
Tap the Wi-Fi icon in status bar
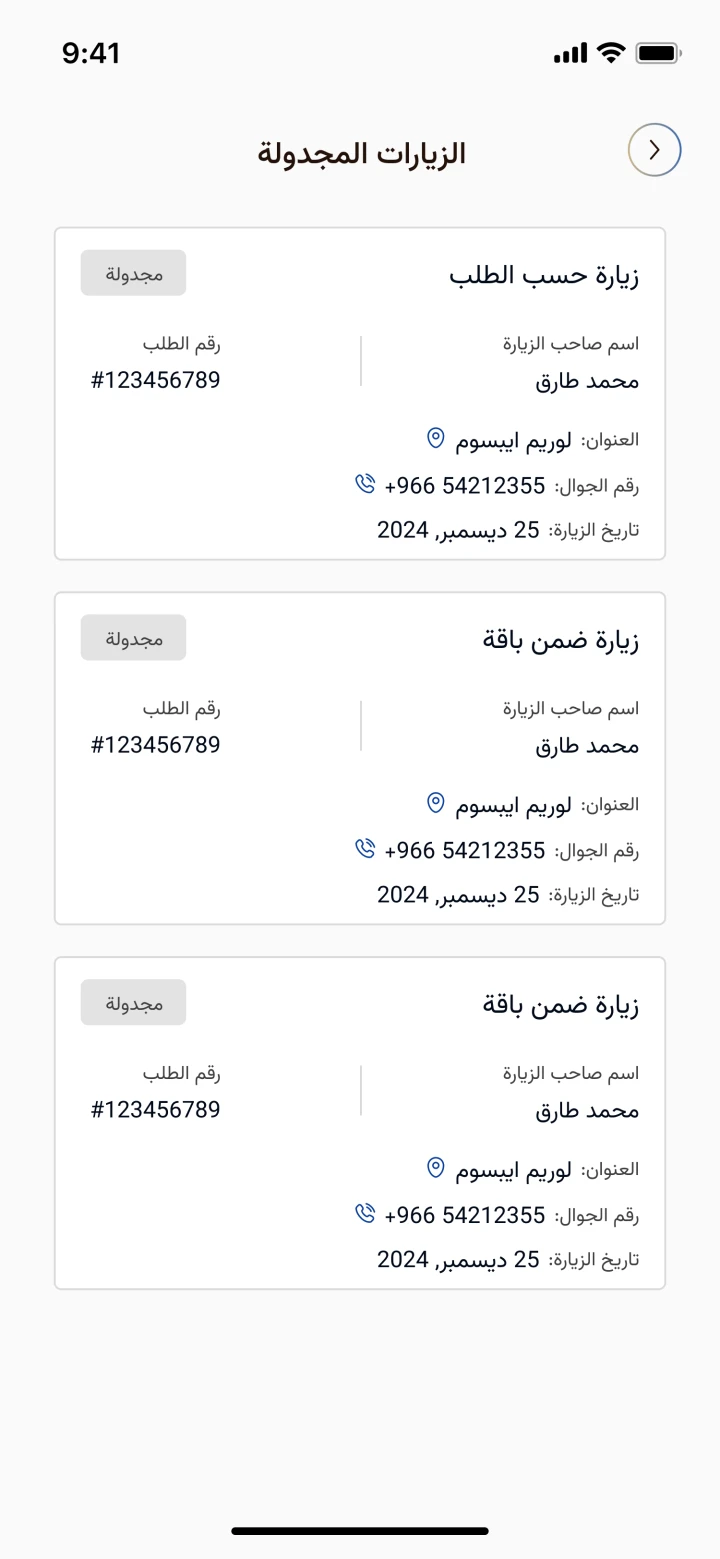tap(609, 54)
